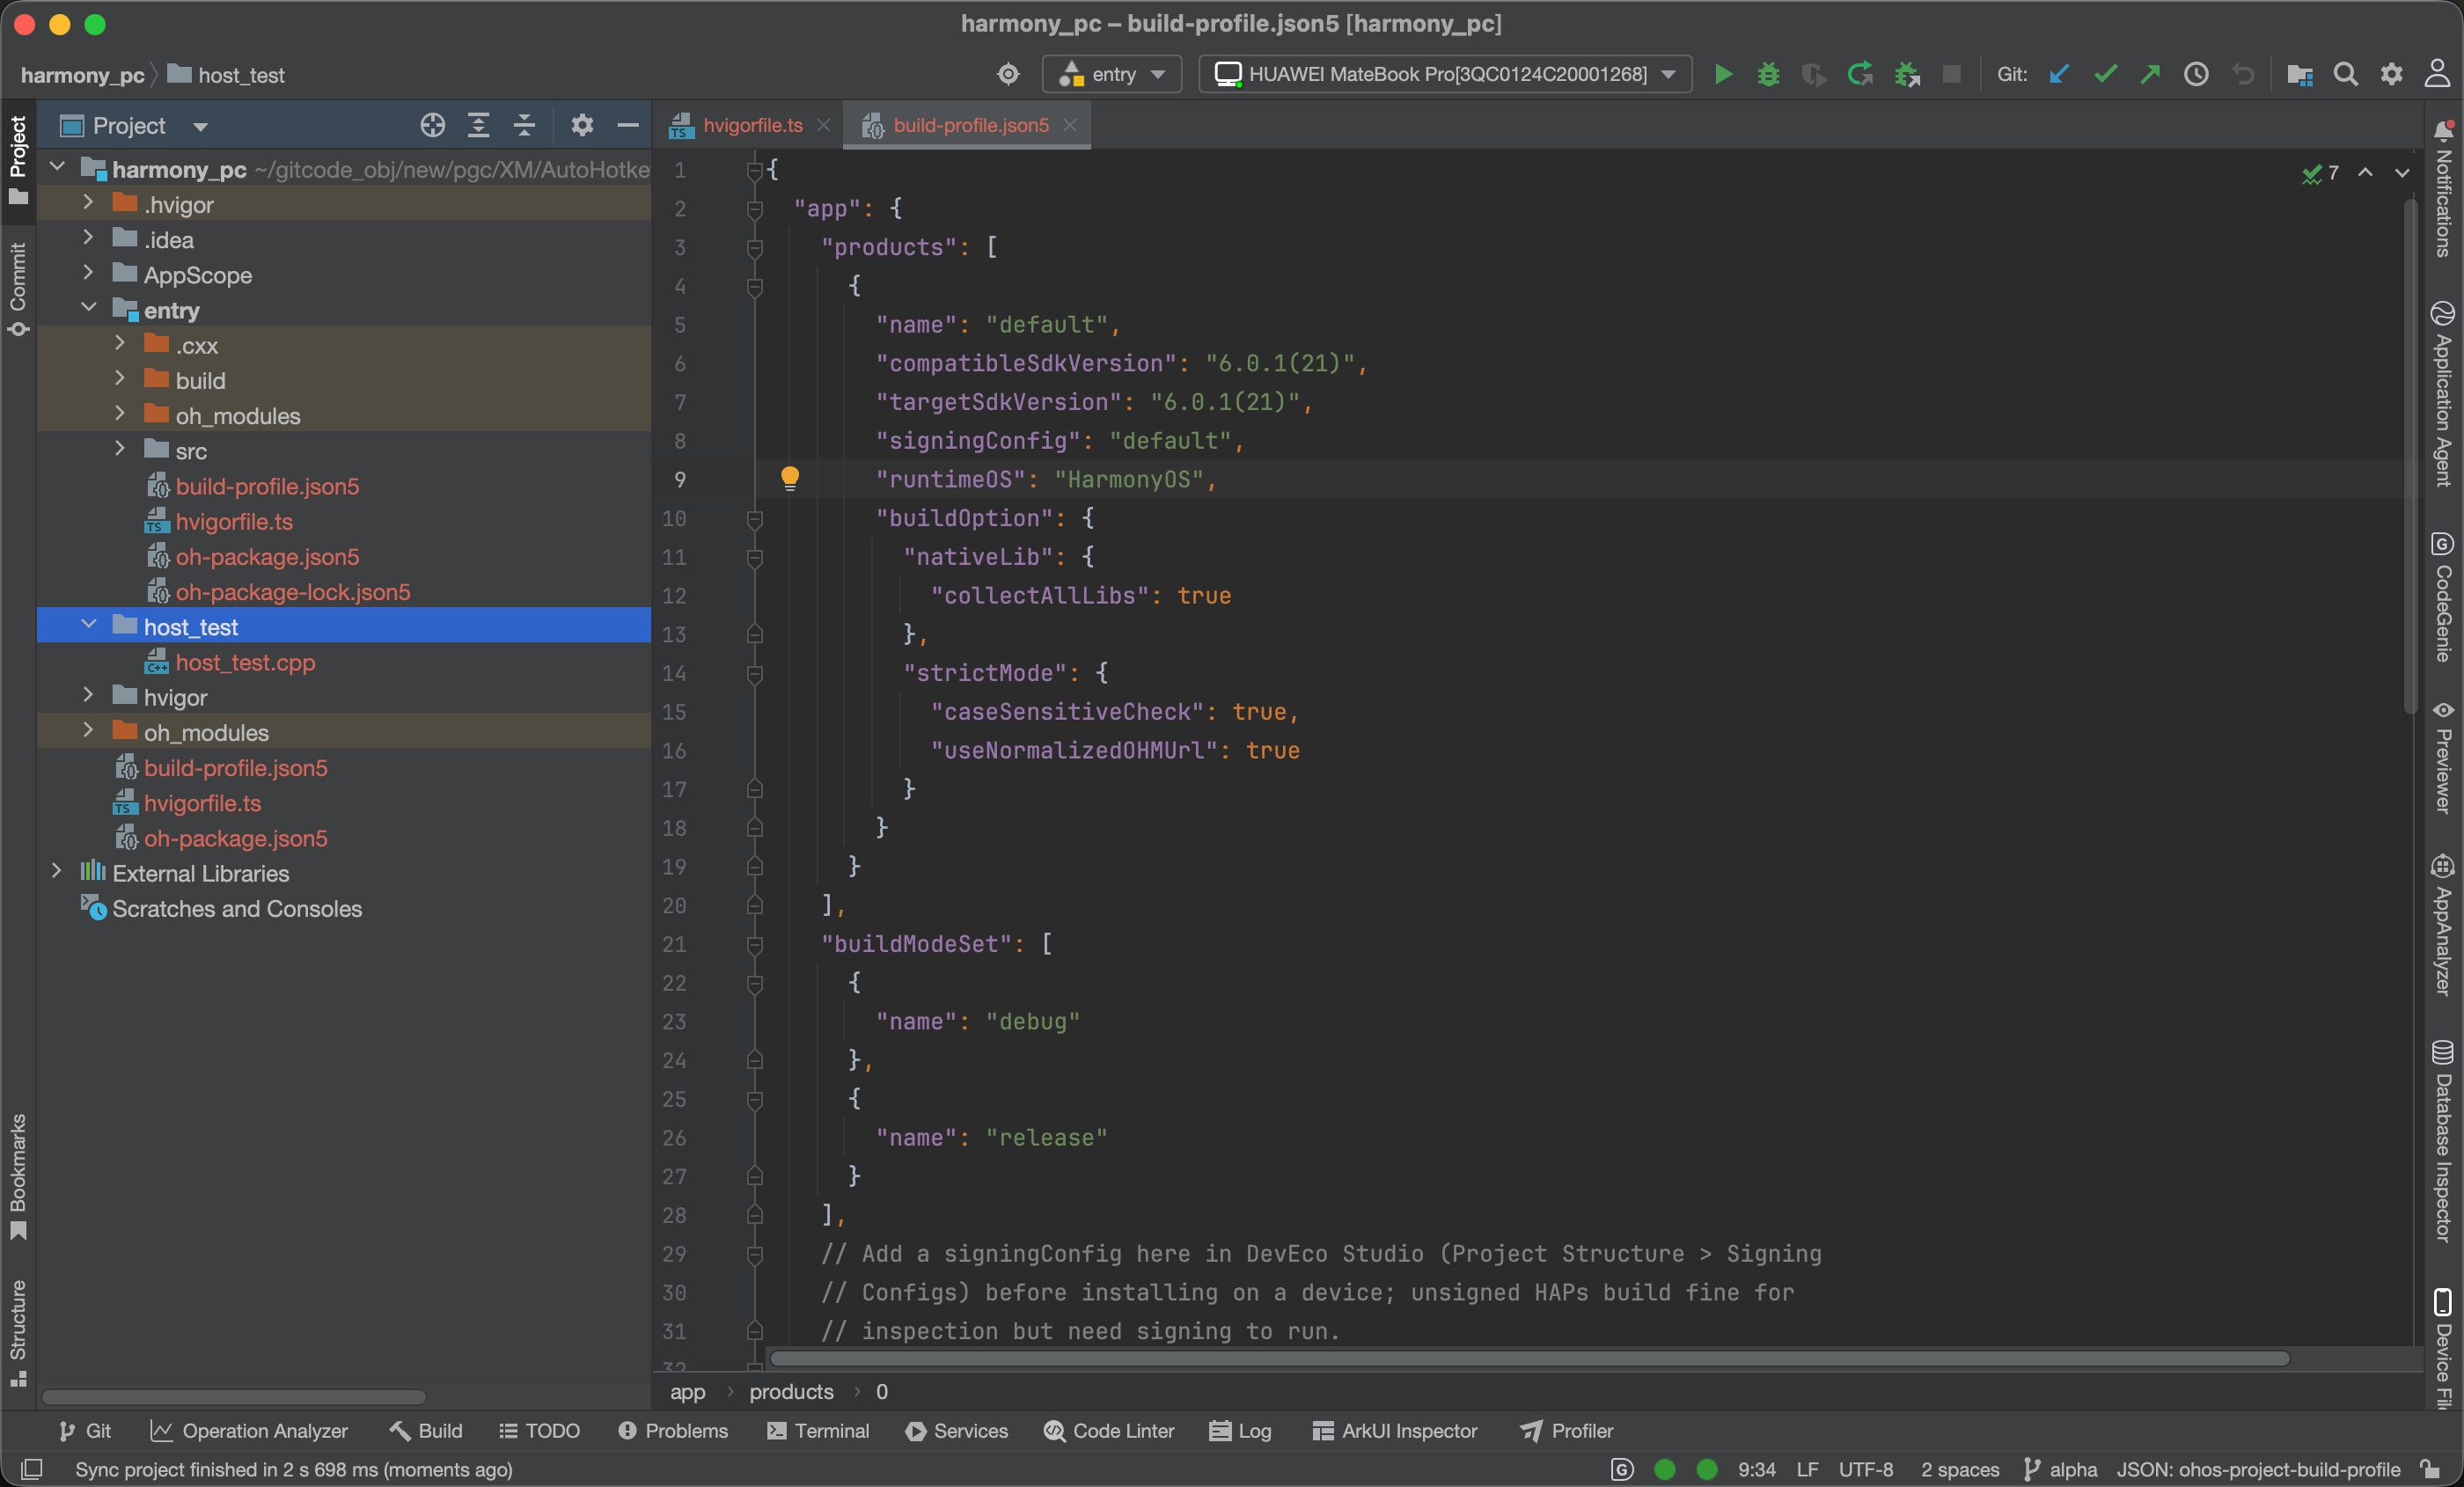Go to next highlighted problem arrow
The width and height of the screenshot is (2464, 1487).
(2402, 173)
